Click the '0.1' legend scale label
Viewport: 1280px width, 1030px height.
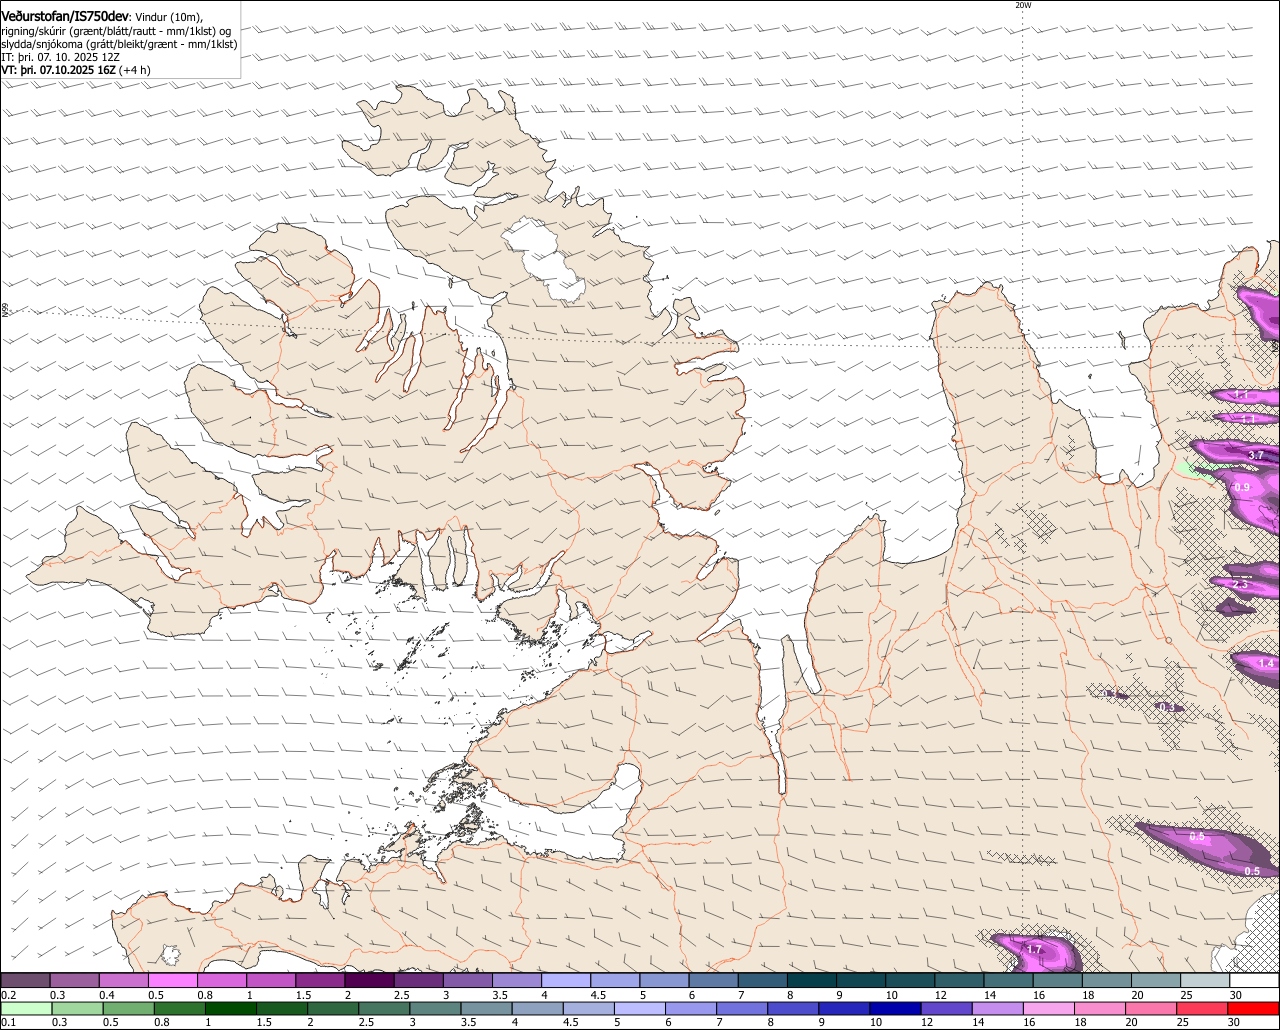[8, 1022]
